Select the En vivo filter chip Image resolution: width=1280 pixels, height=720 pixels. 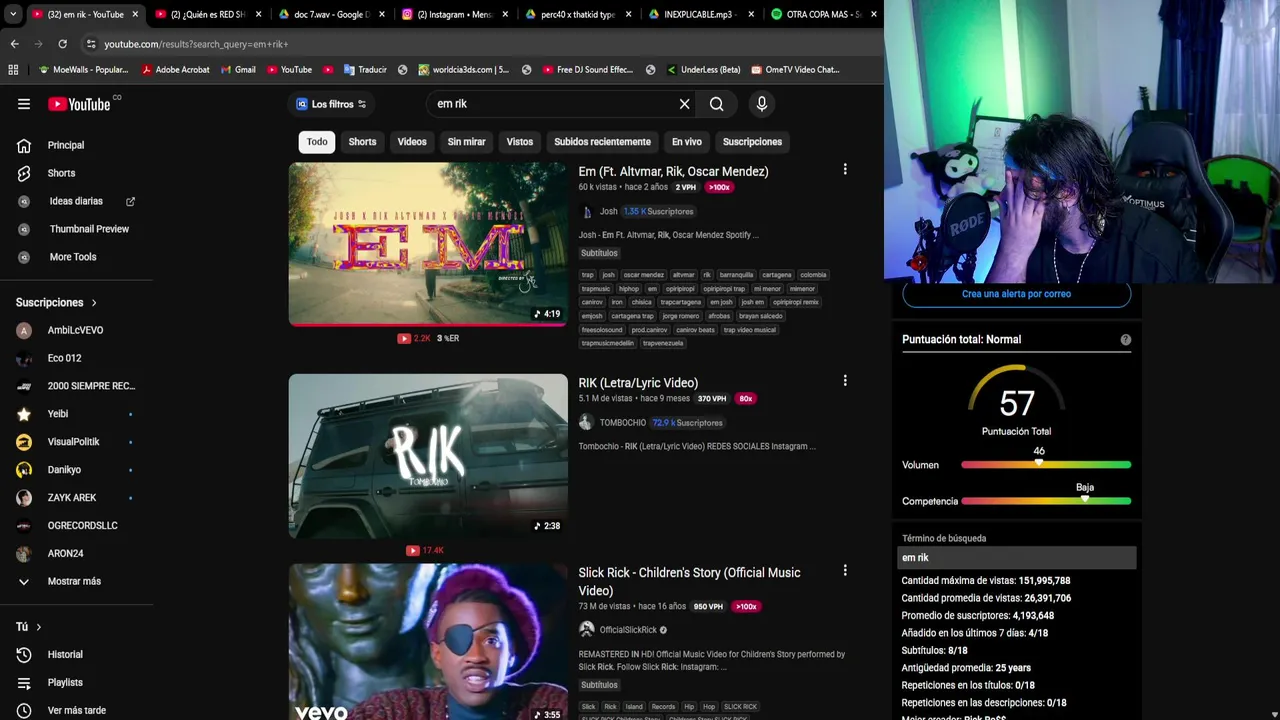point(686,142)
